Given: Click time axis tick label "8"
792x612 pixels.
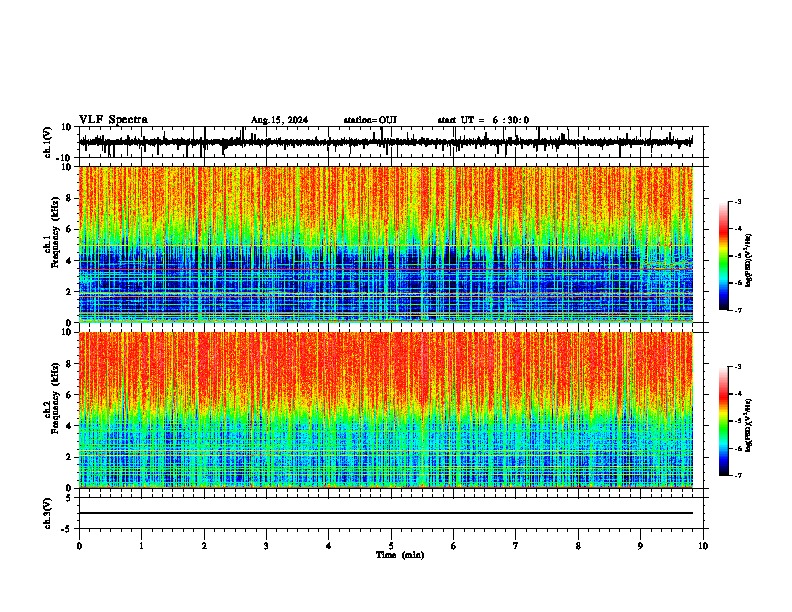Looking at the screenshot, I should coord(578,546).
